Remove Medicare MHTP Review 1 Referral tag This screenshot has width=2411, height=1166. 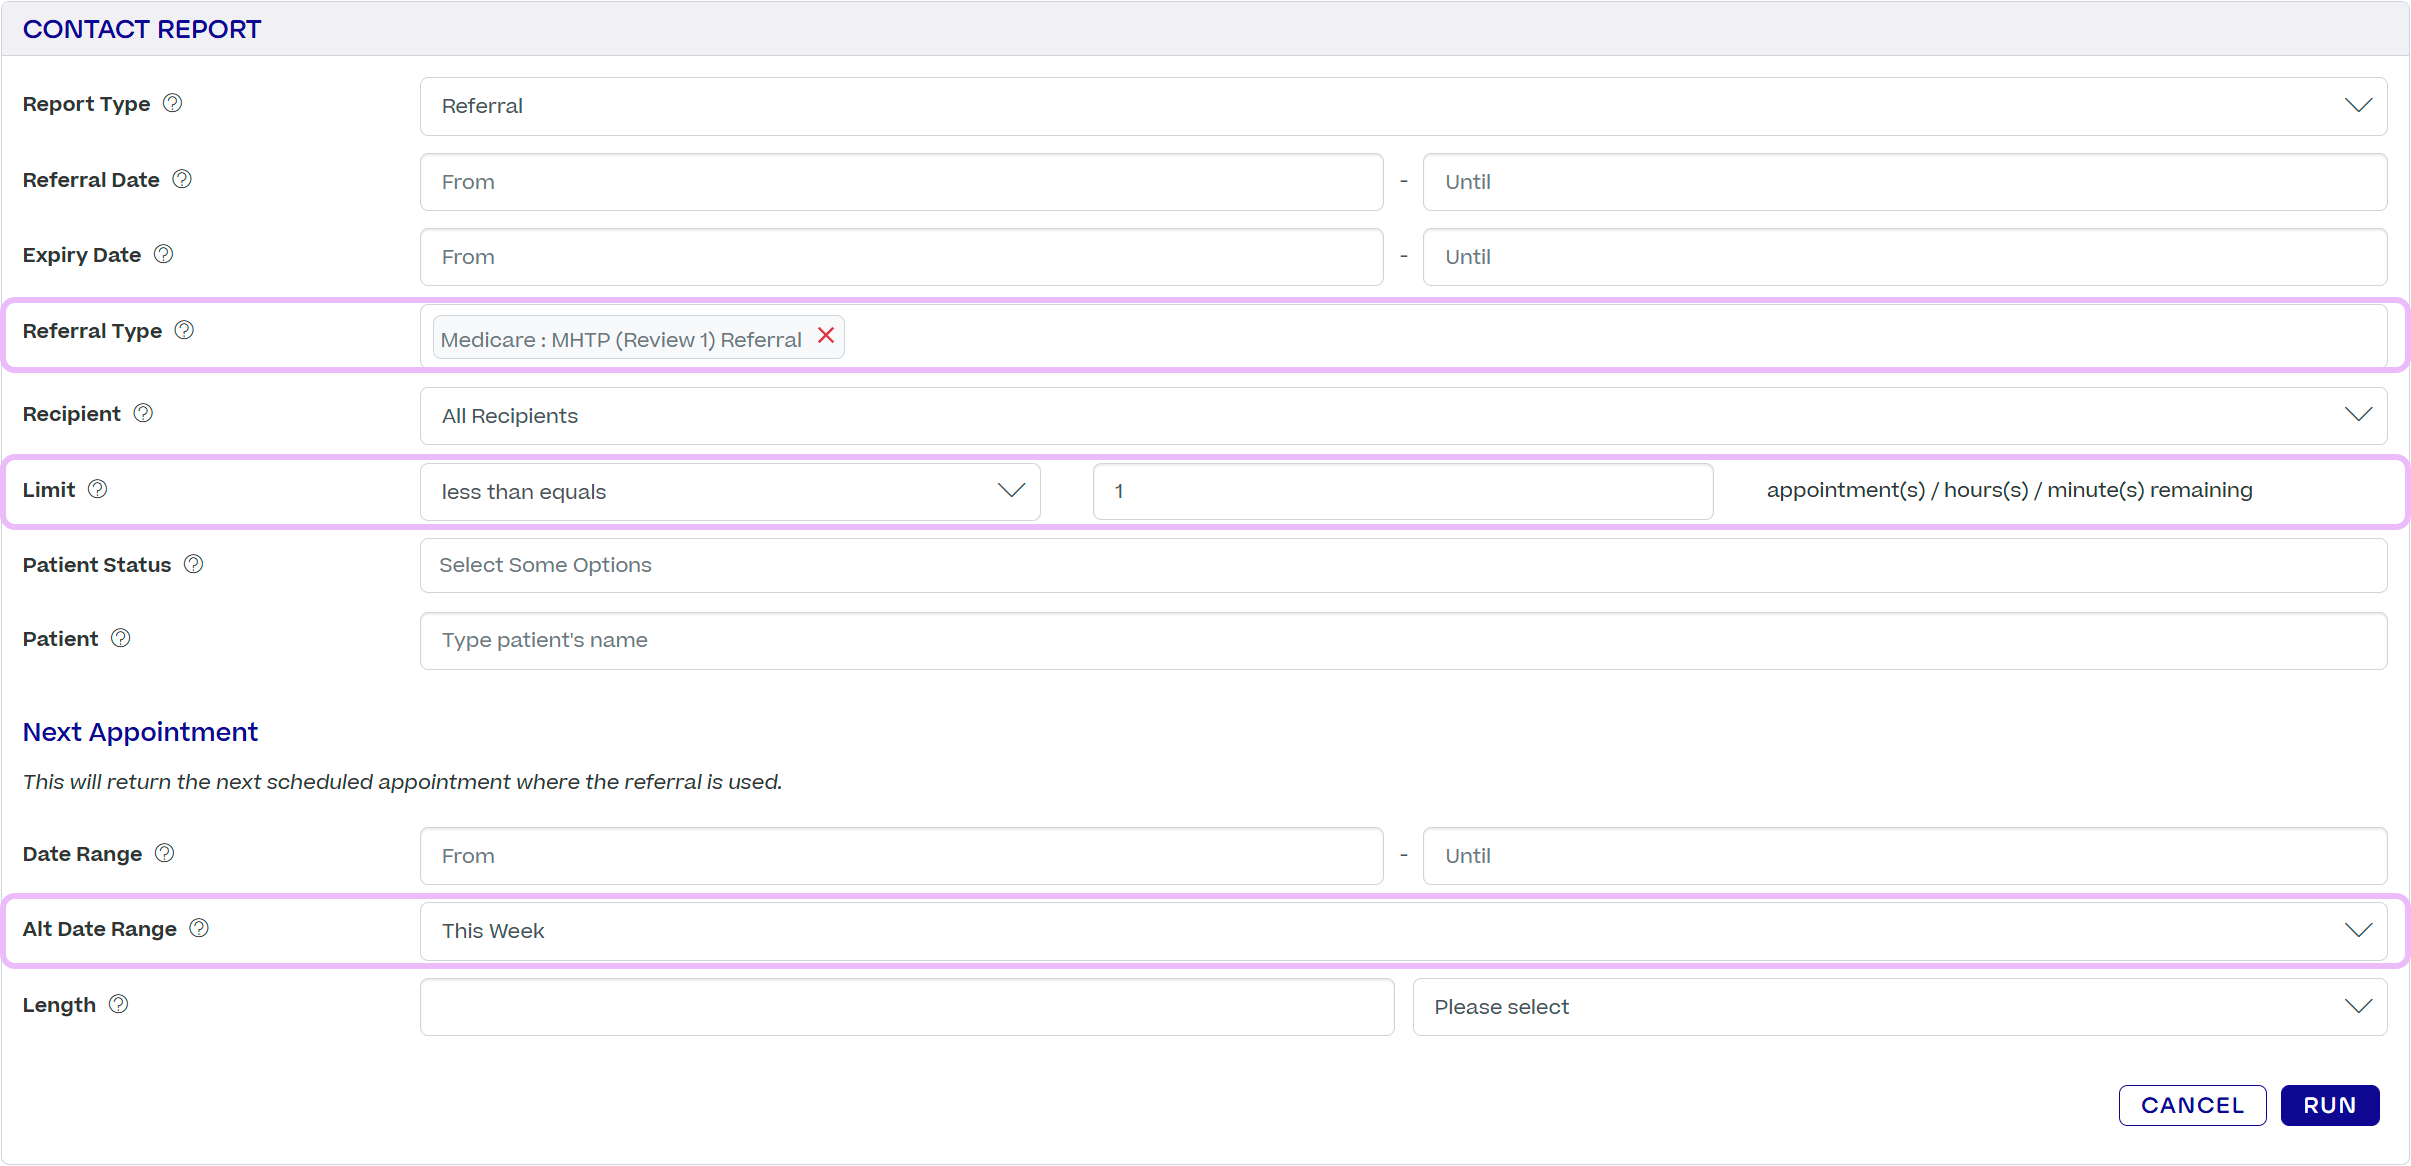pyautogui.click(x=826, y=336)
